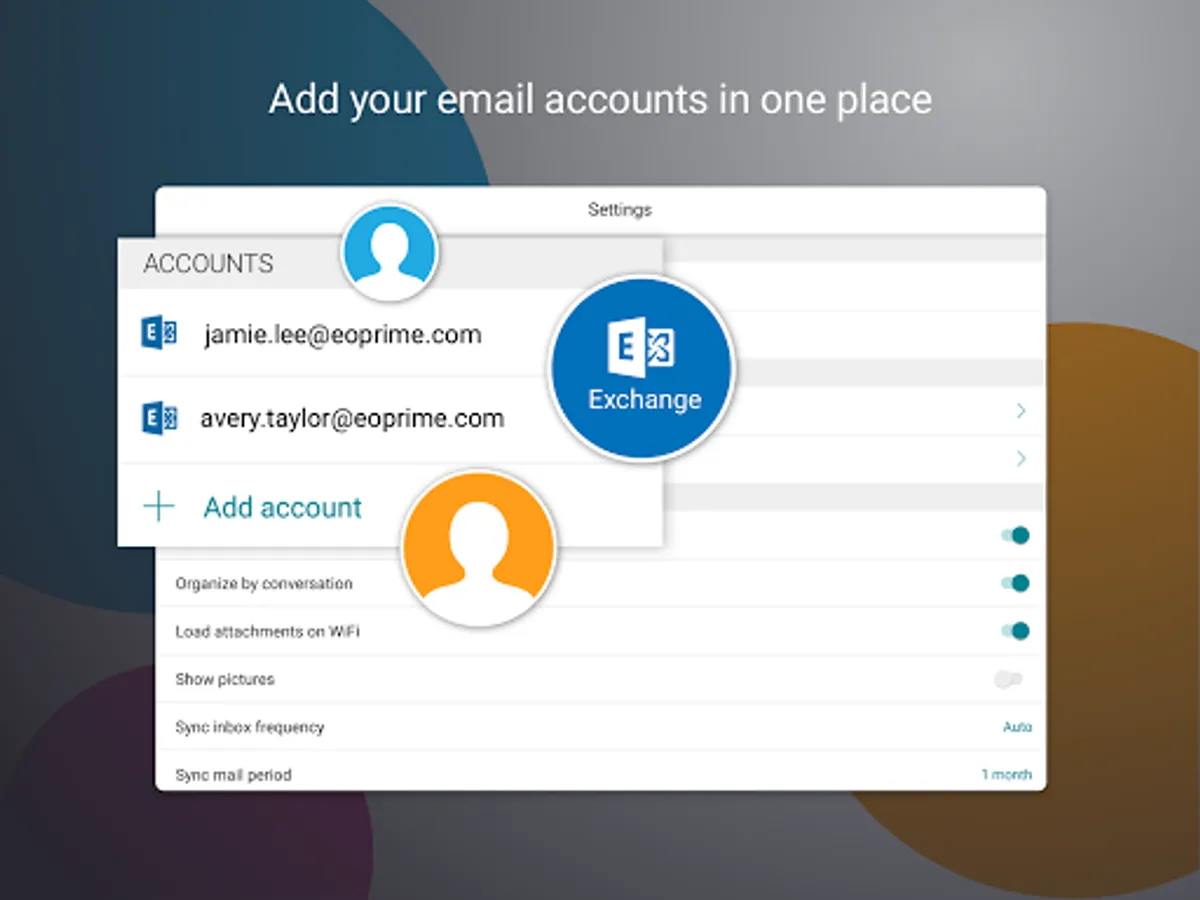Toggle the Organize by conversation switch

(x=1015, y=583)
